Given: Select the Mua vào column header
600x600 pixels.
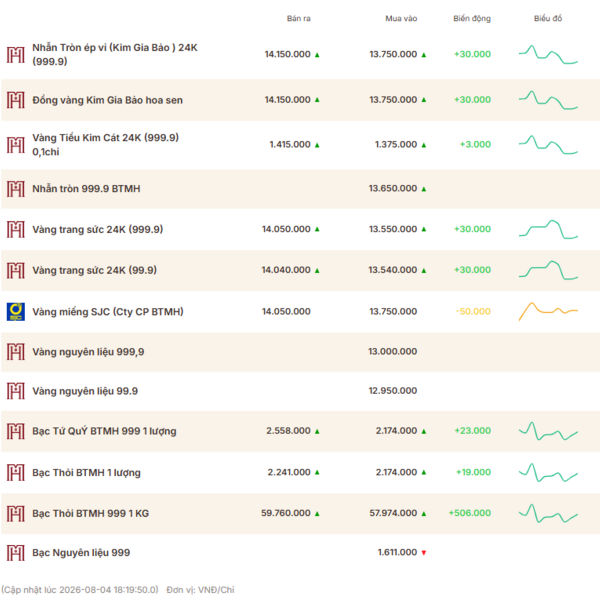Looking at the screenshot, I should pyautogui.click(x=401, y=18).
